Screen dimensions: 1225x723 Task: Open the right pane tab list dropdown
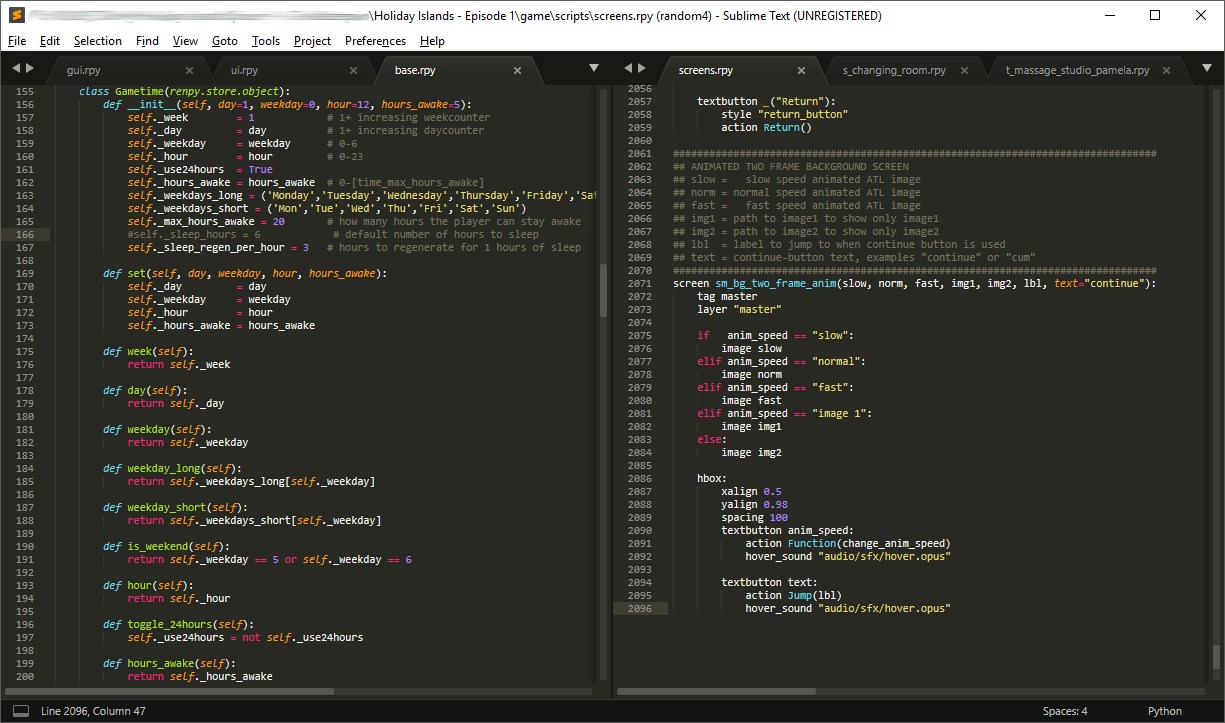(1205, 68)
